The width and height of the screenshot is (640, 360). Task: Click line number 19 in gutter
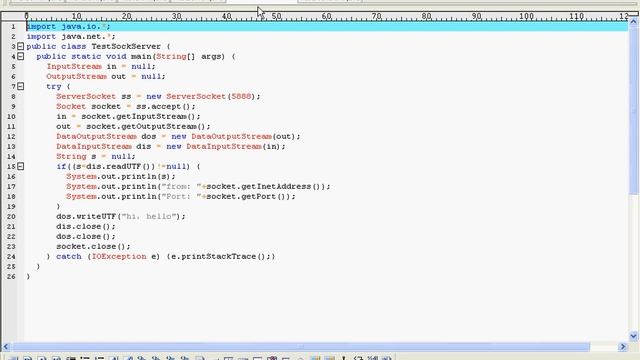click(x=11, y=207)
